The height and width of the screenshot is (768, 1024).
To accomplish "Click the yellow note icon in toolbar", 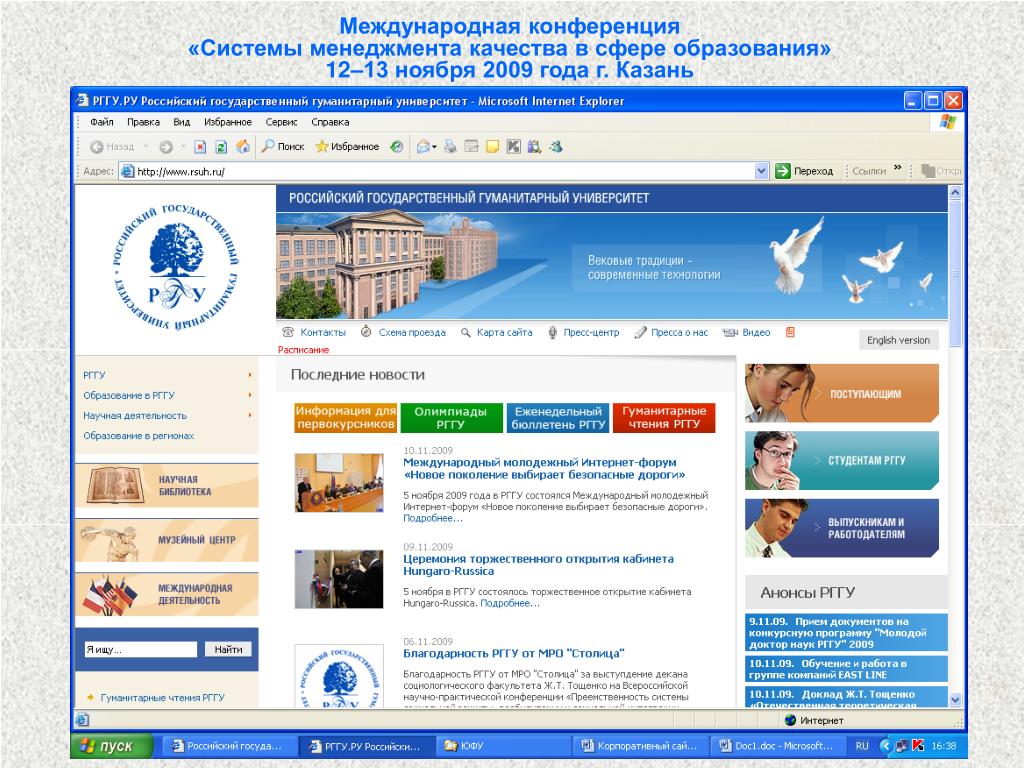I will tap(492, 146).
